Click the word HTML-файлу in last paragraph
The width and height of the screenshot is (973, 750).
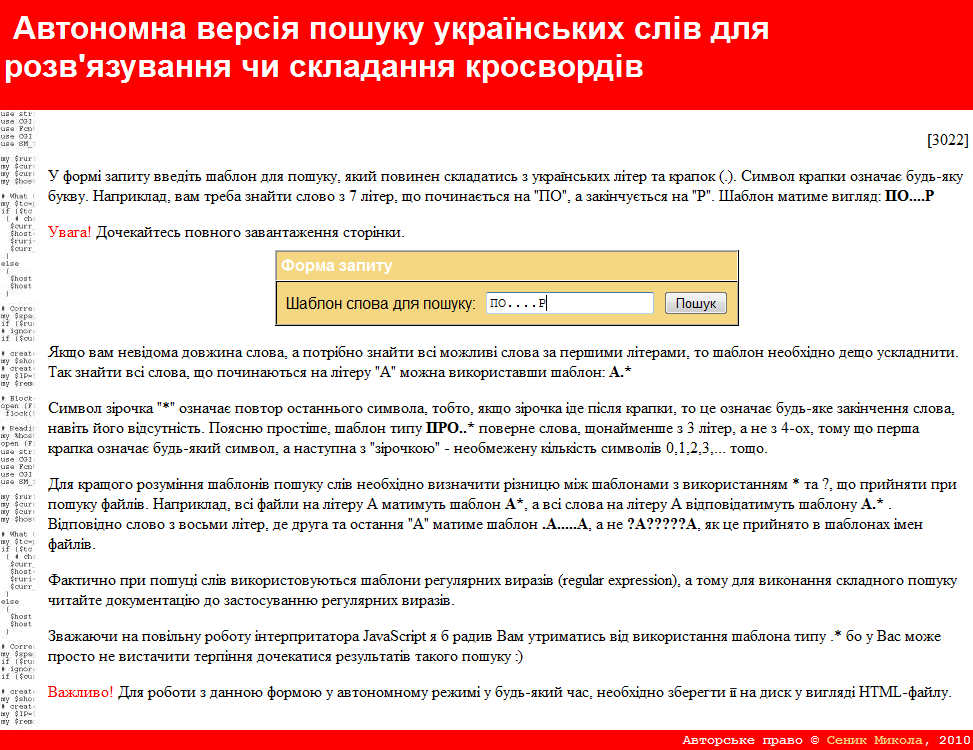tap(904, 692)
